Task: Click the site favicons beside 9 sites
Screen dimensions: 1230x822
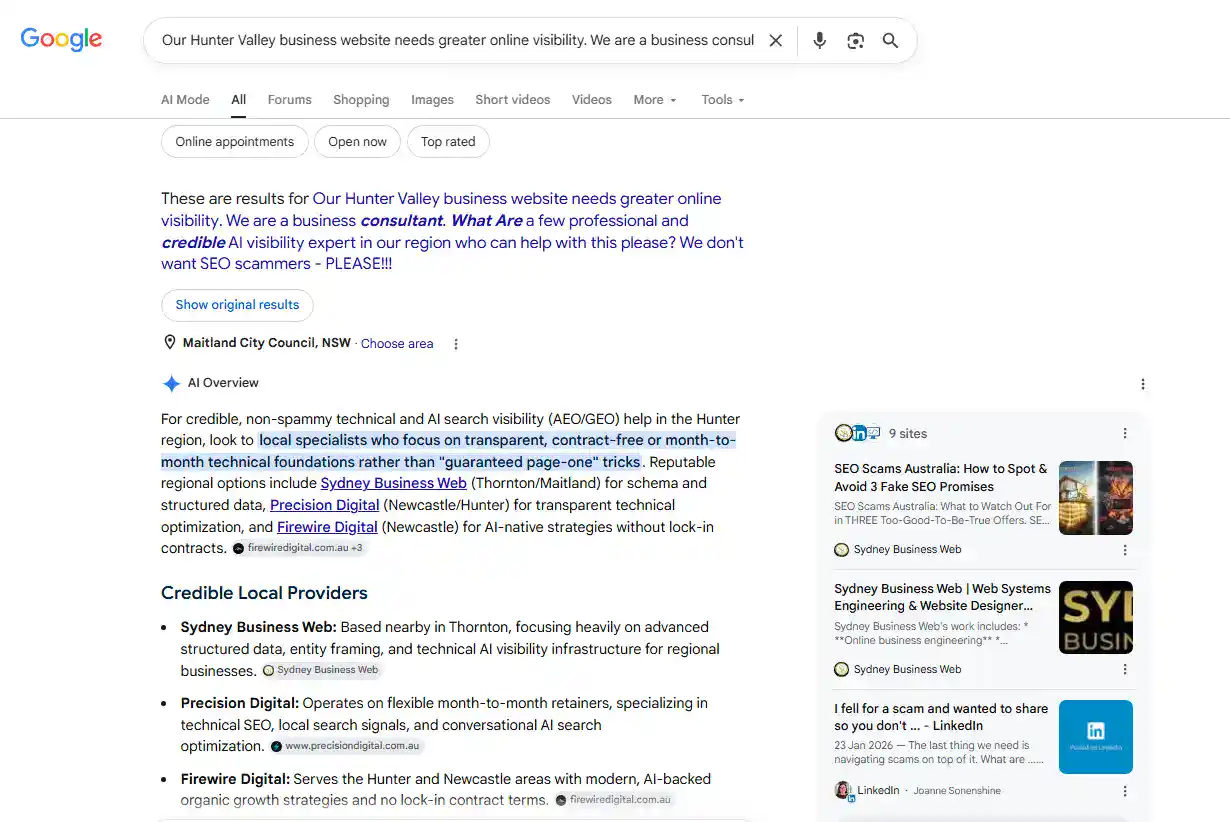Action: click(858, 433)
